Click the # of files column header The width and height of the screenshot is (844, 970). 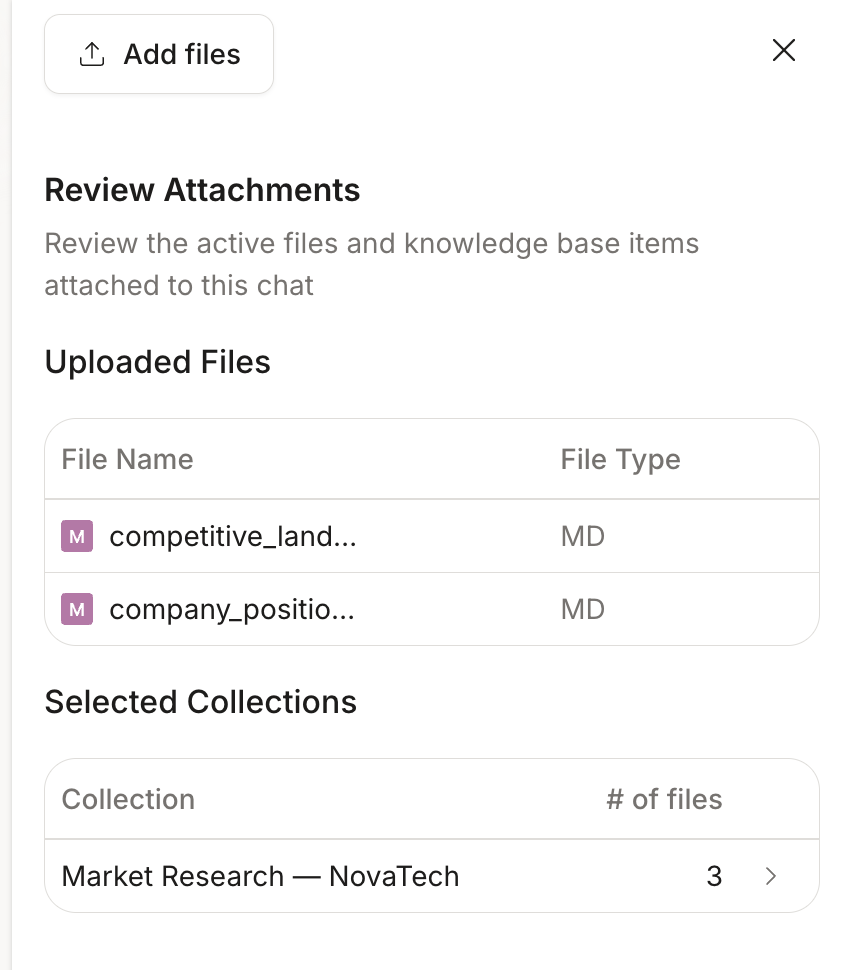[x=664, y=799]
